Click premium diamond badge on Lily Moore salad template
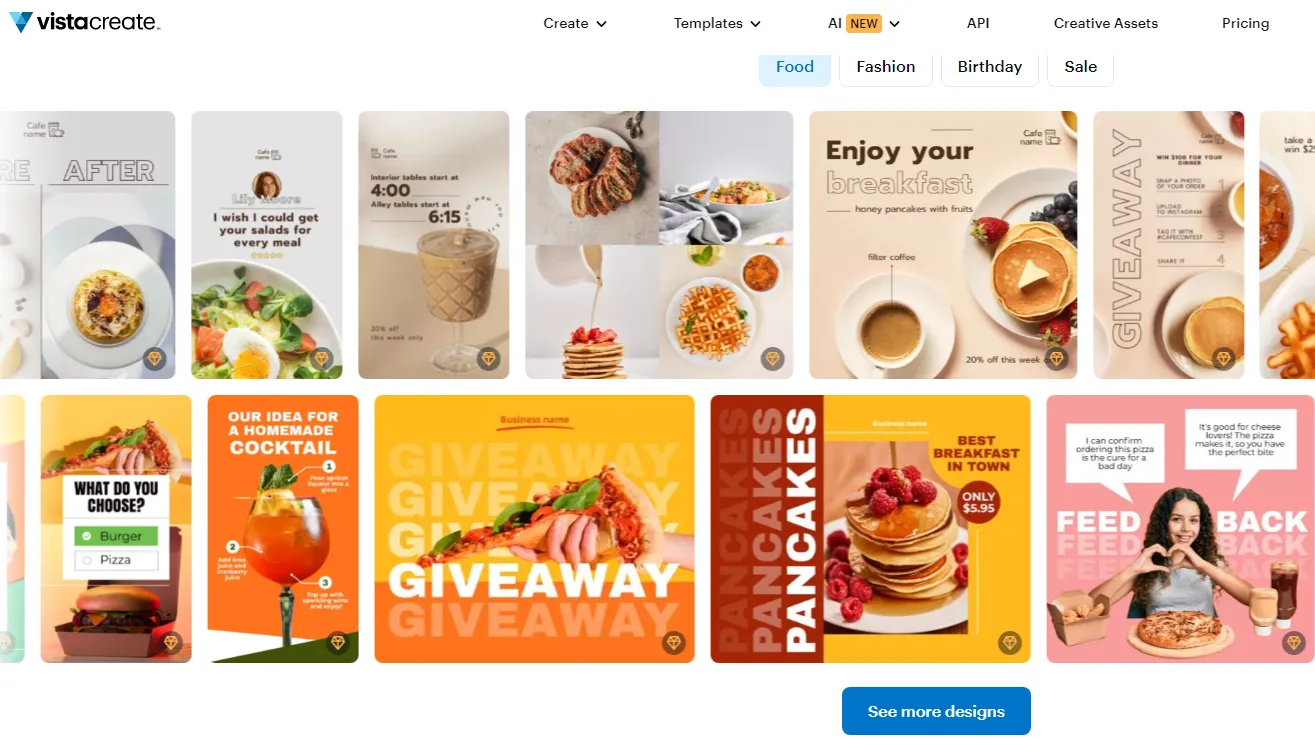 (x=321, y=358)
